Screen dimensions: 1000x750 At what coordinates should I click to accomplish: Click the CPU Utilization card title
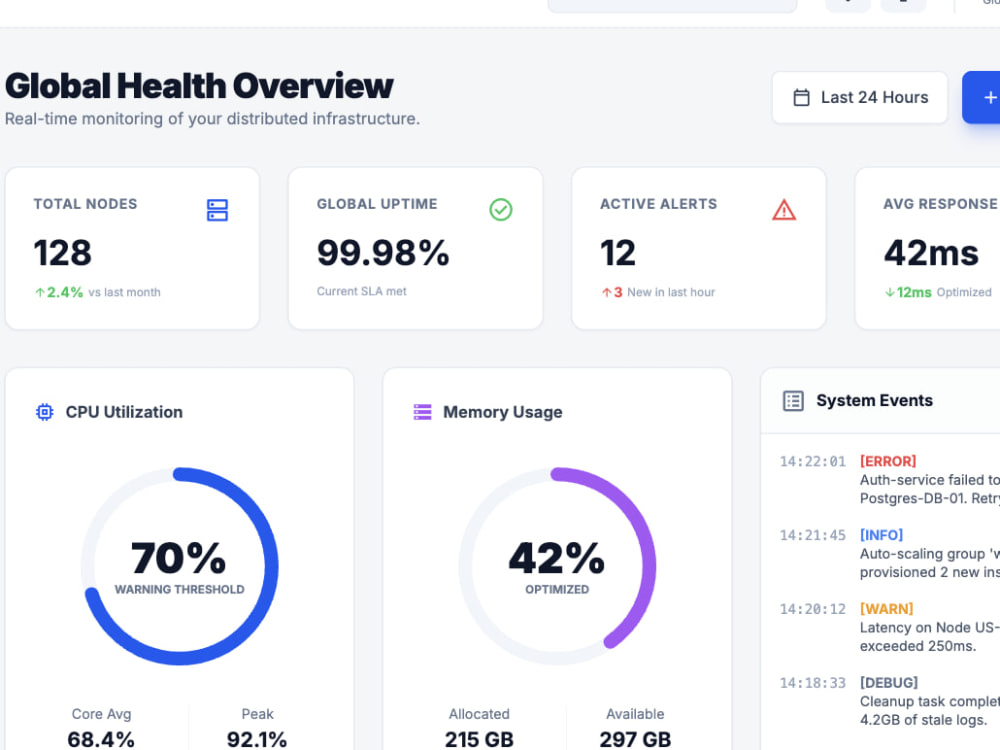click(x=124, y=412)
